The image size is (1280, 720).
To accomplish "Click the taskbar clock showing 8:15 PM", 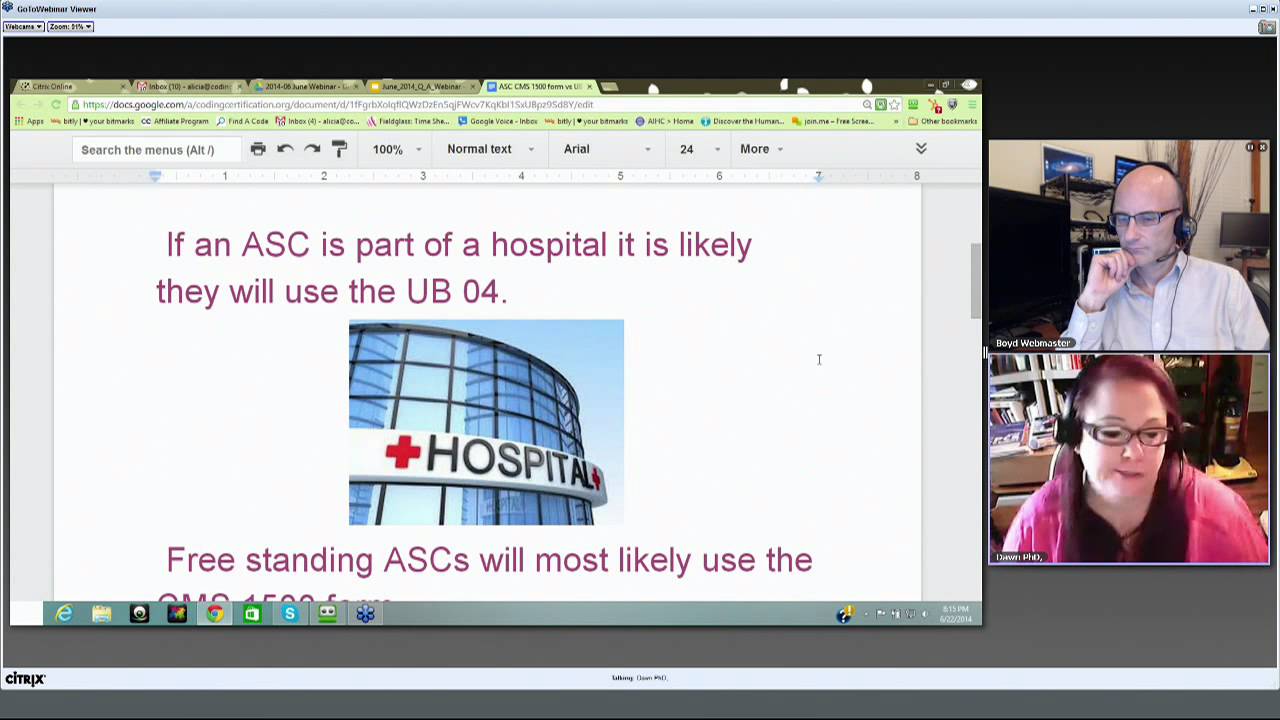I will click(955, 613).
